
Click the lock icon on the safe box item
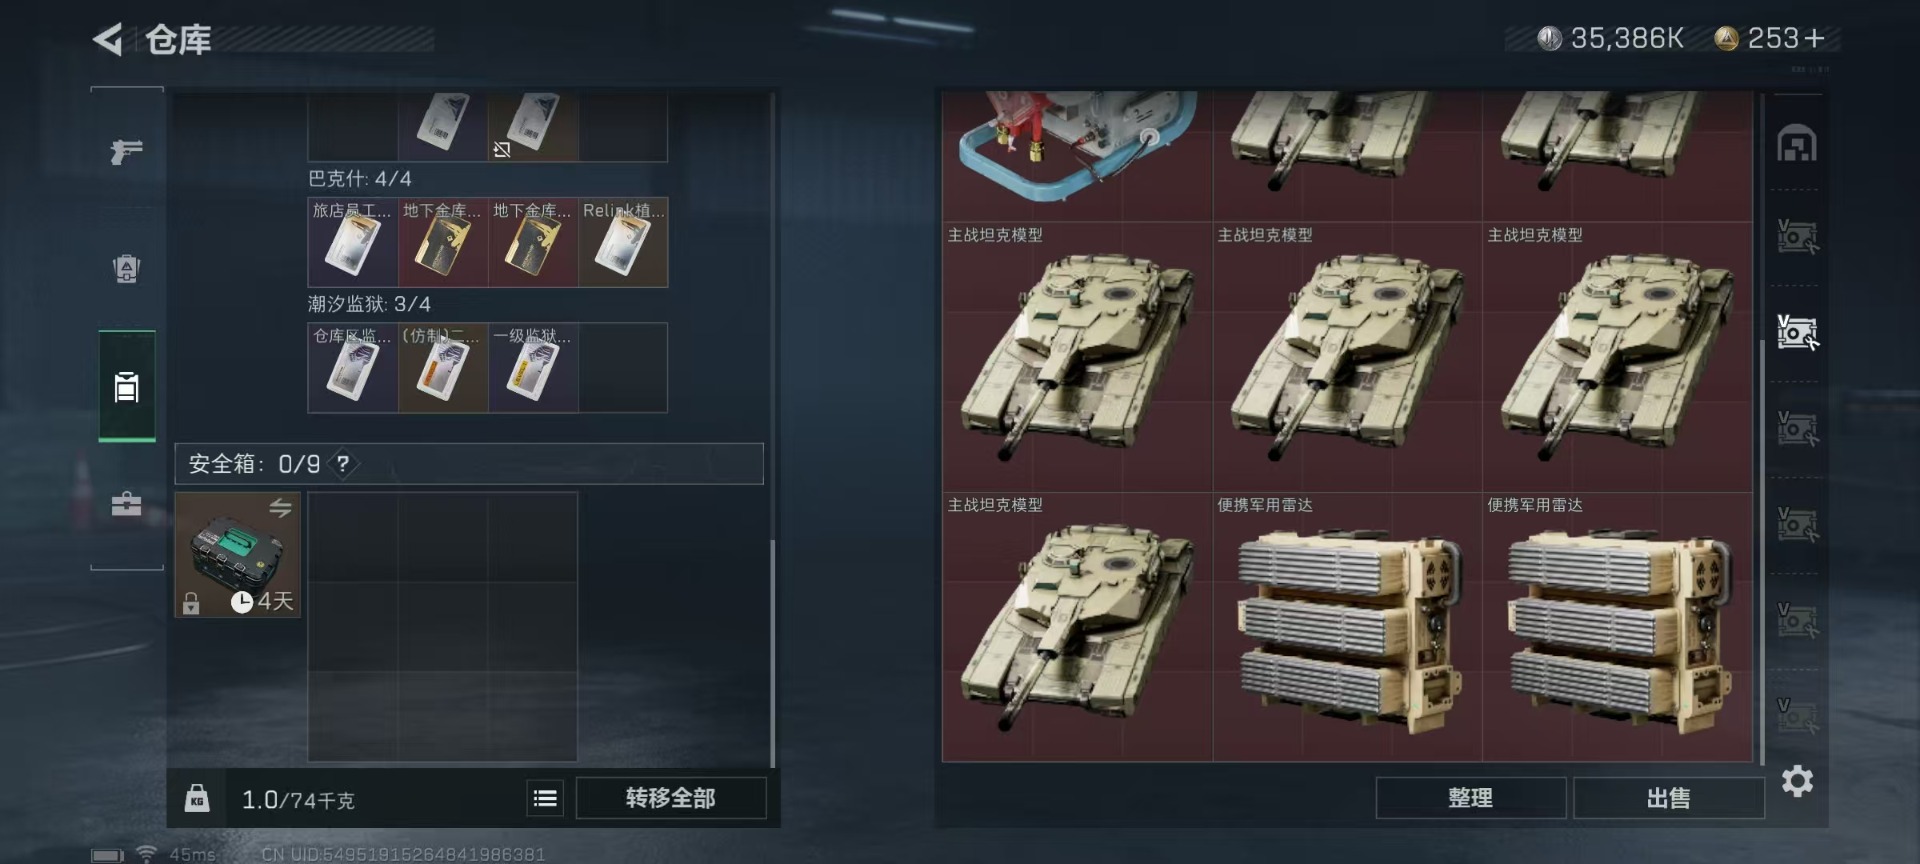[x=191, y=603]
